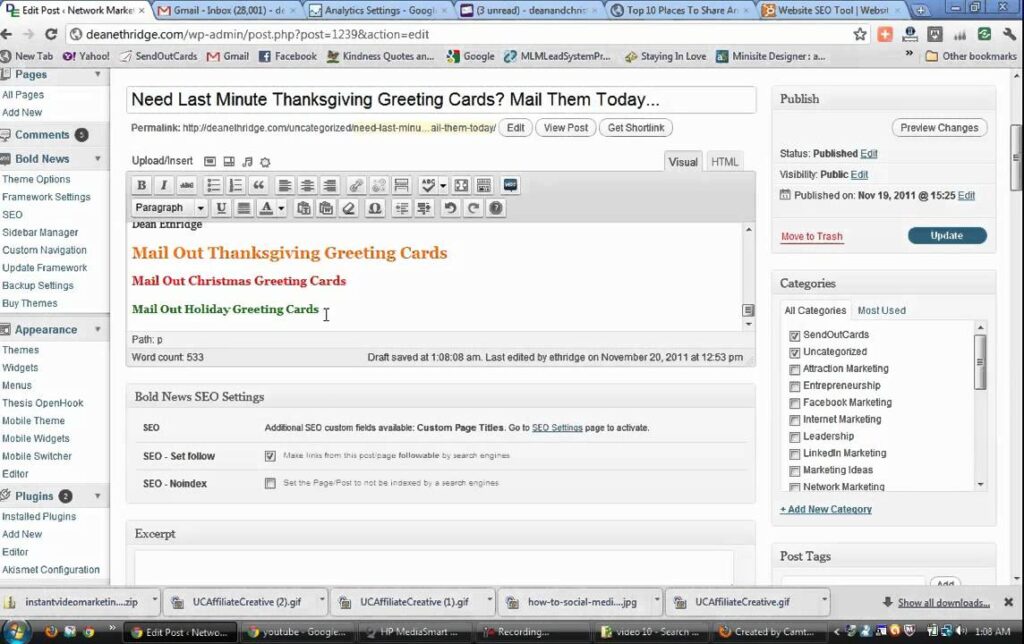
Task: Toggle the SEO Set follow checkbox
Action: (270, 456)
